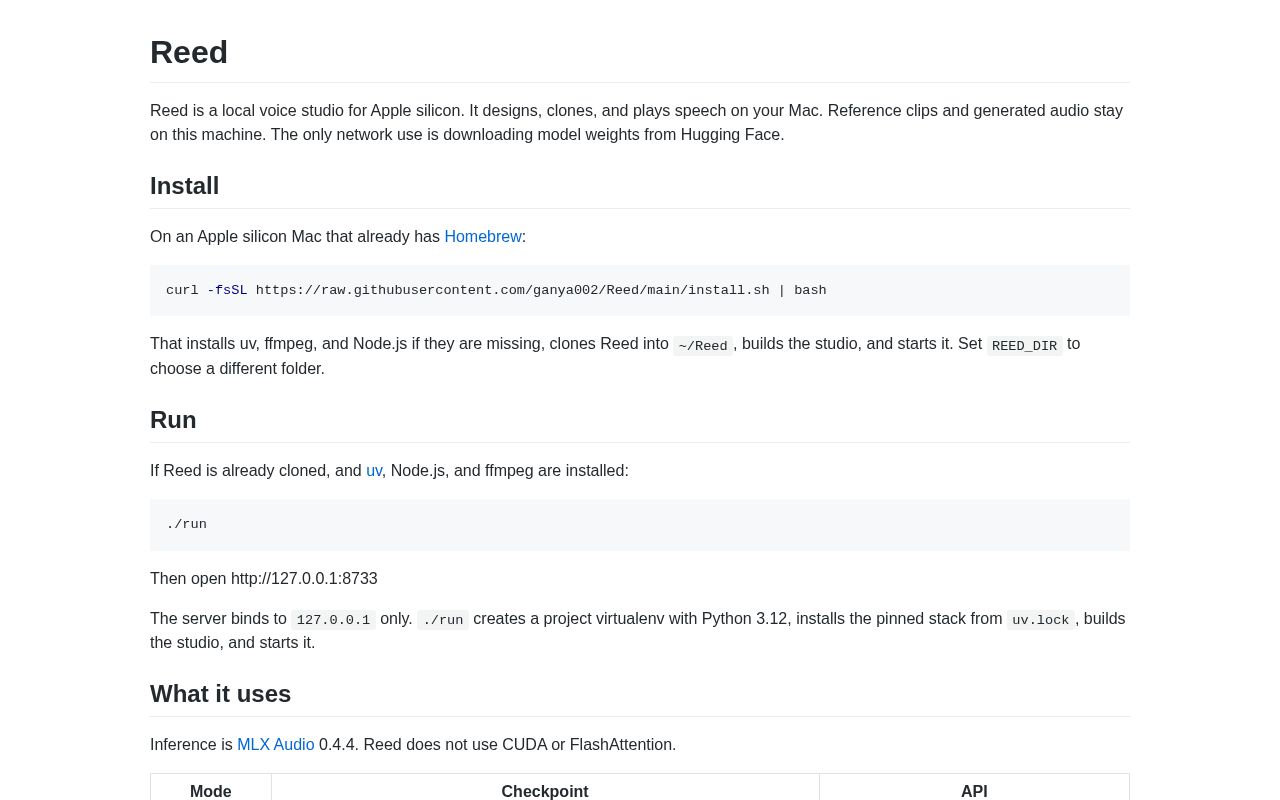The width and height of the screenshot is (1280, 800).
Task: Click the curl install command code block
Action: [x=640, y=291]
